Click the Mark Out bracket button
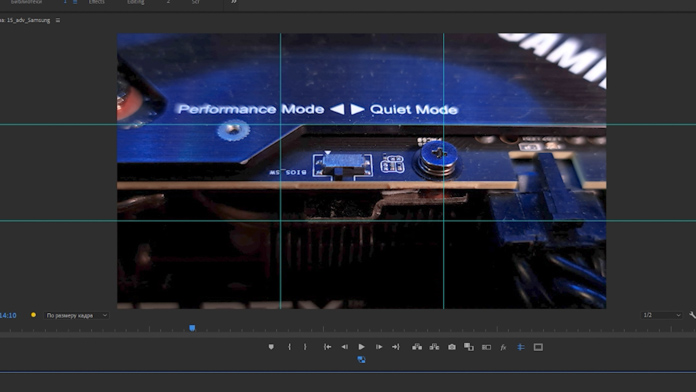This screenshot has width=696, height=392. click(305, 347)
